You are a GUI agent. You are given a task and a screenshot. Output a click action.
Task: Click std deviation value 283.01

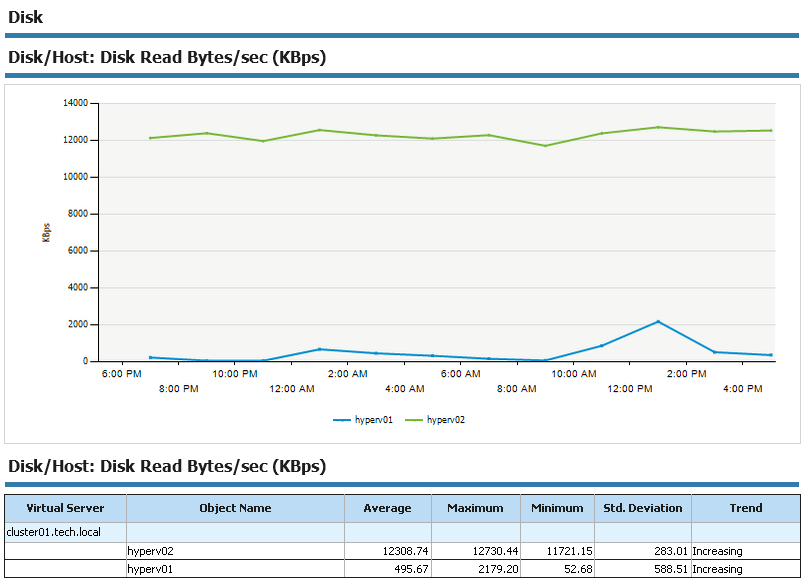click(x=671, y=551)
